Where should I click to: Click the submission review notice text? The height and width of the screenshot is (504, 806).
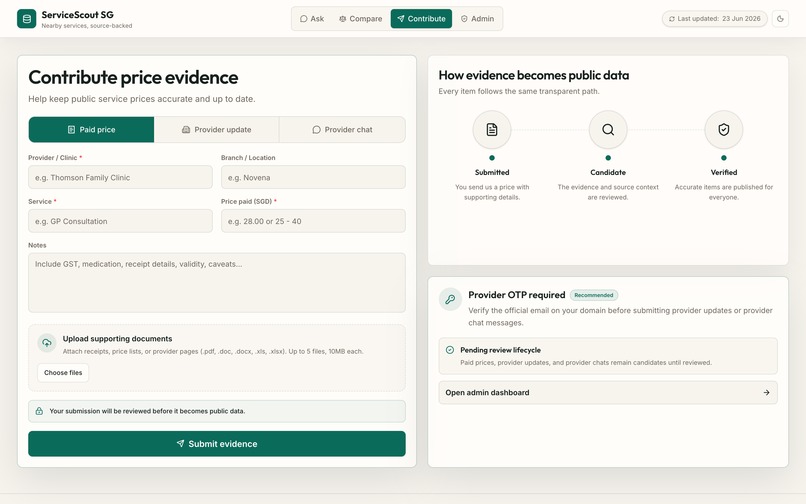(x=147, y=411)
